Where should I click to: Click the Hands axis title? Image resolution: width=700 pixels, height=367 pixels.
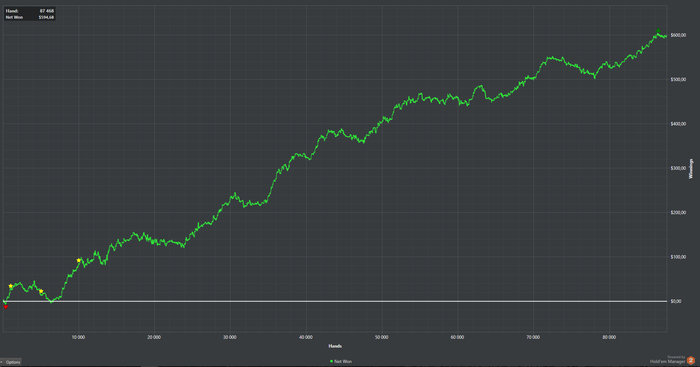(x=335, y=346)
